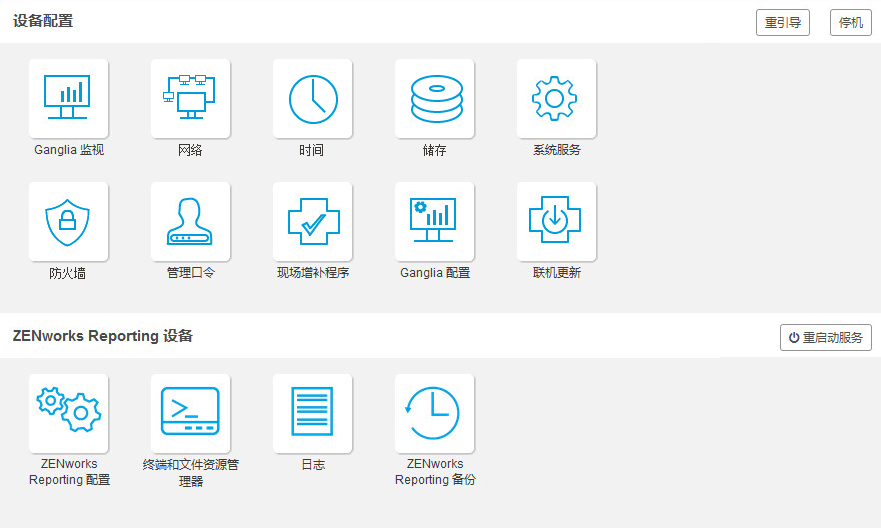Click the ZENworks Reporting 设备 heading
The height and width of the screenshot is (528, 881).
pyautogui.click(x=103, y=336)
